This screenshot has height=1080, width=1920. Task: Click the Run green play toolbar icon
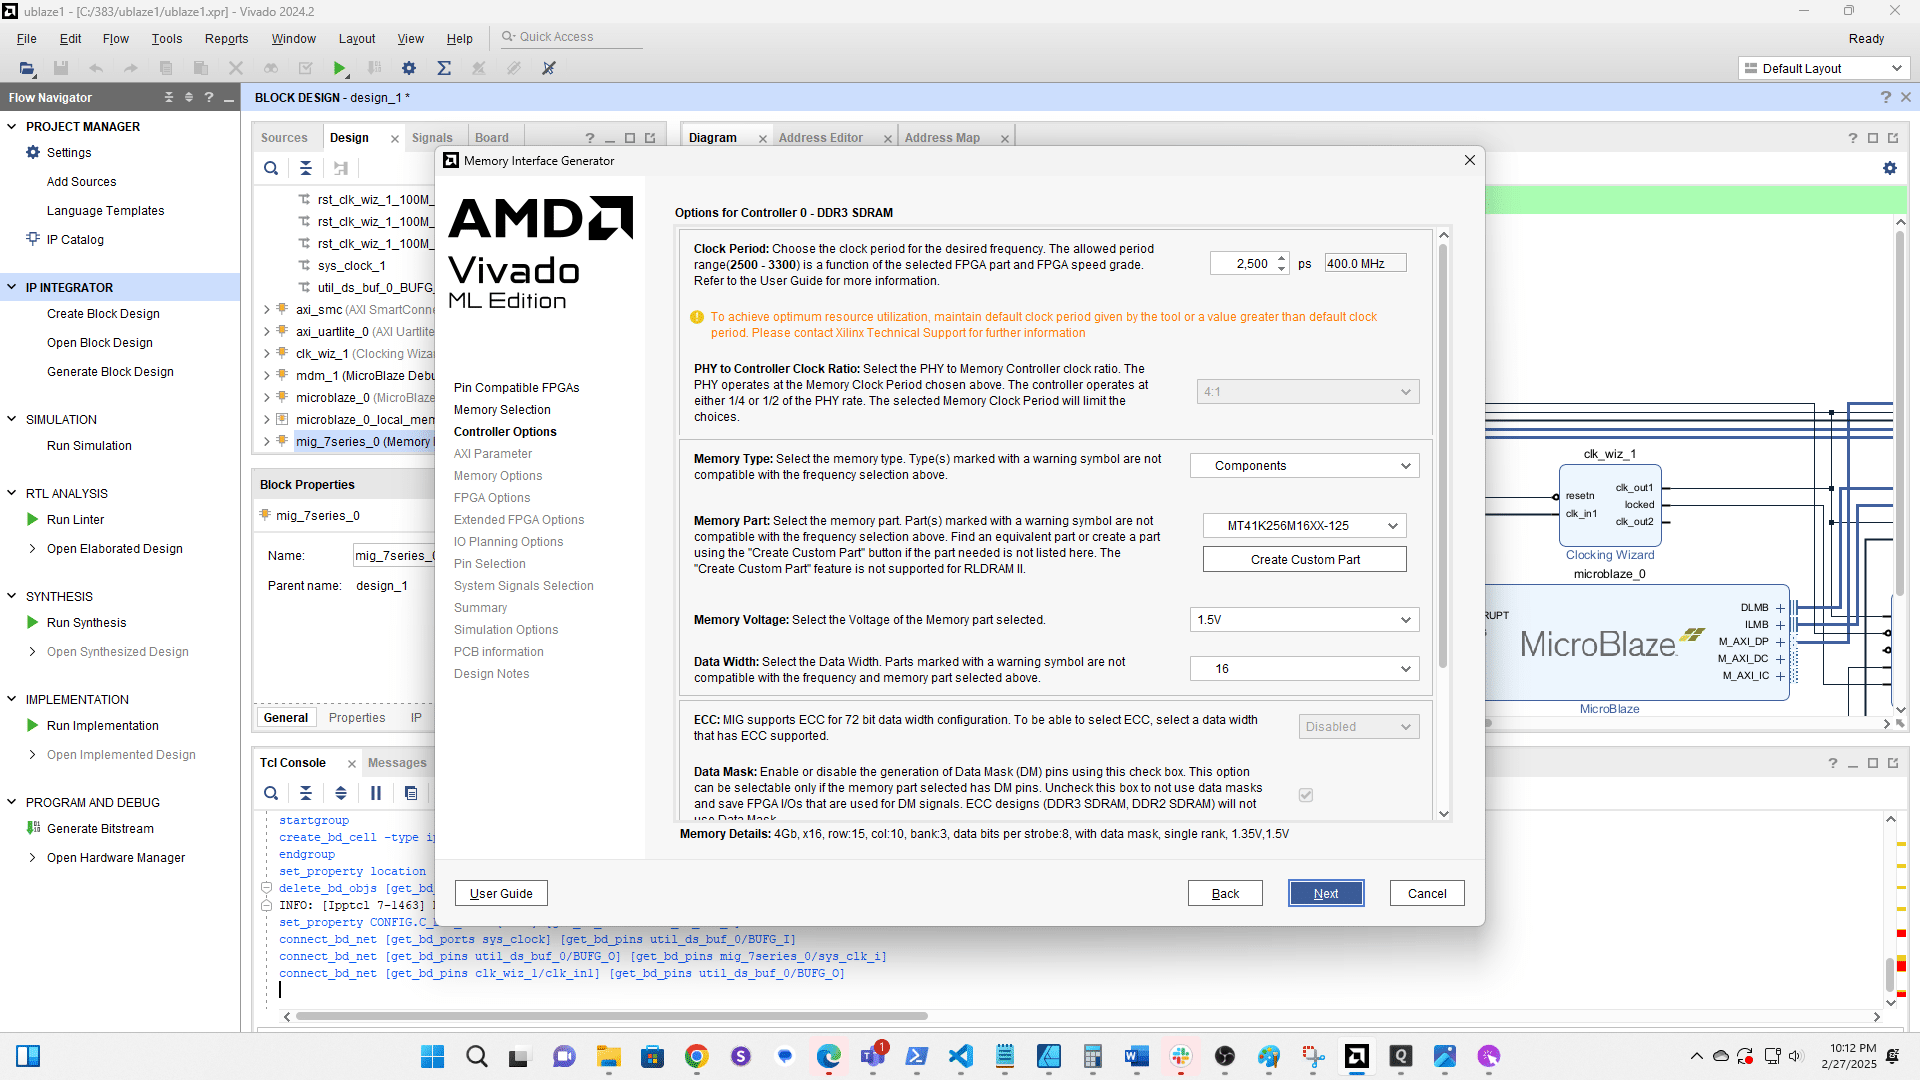pos(339,68)
